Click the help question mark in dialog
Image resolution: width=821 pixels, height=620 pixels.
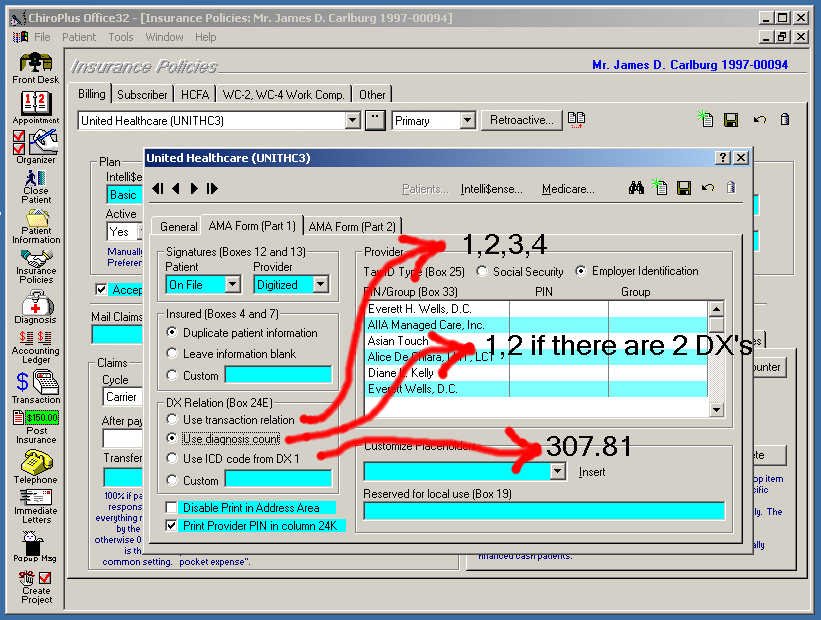[723, 158]
